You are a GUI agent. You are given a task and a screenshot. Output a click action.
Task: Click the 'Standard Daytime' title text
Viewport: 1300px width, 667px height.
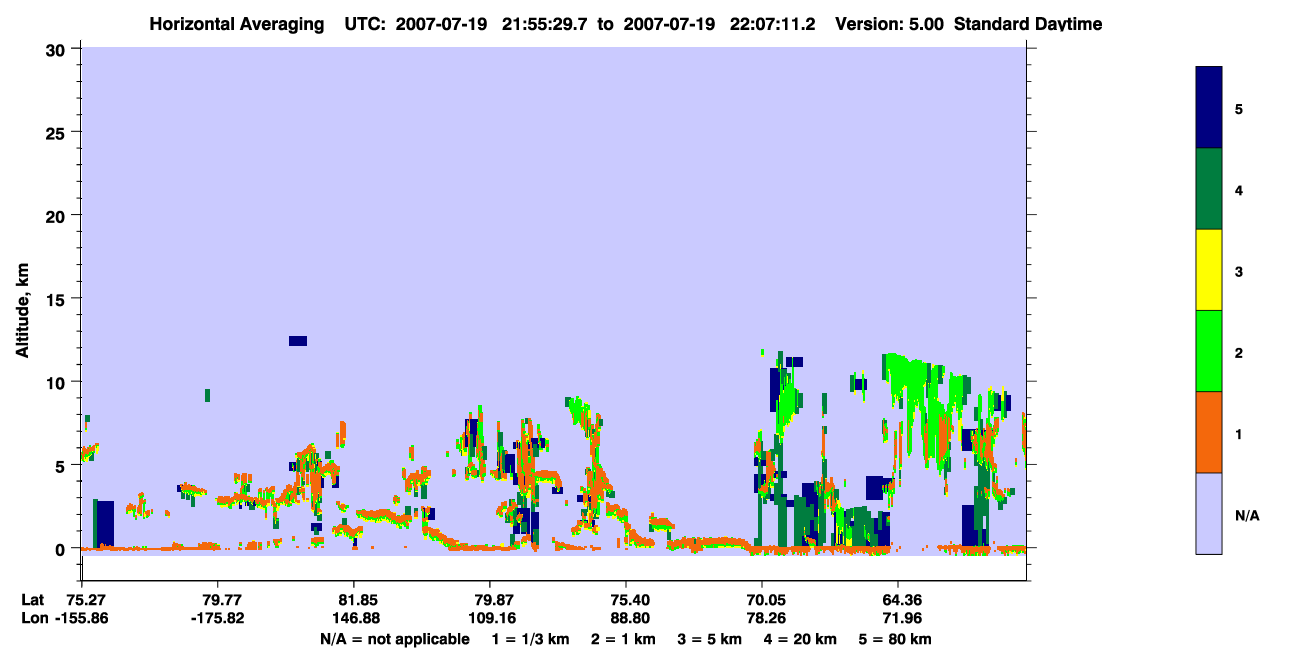pos(1028,24)
